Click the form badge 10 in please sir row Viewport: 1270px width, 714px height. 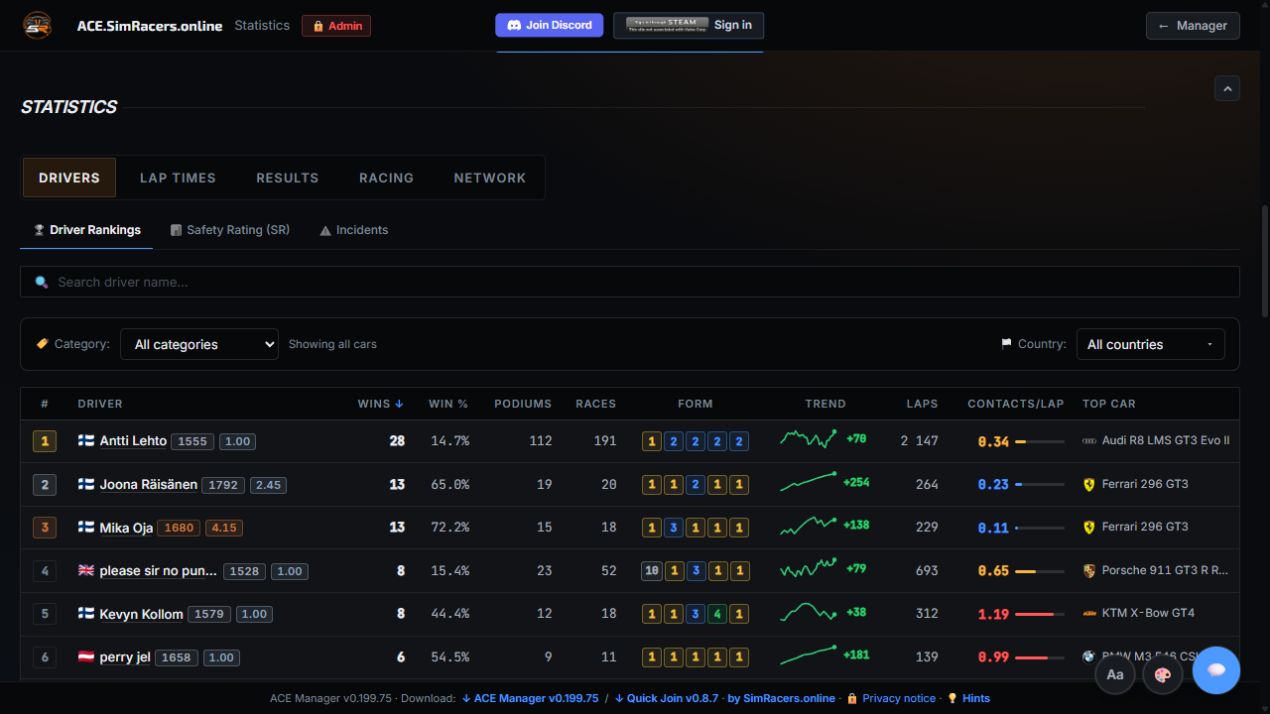[x=652, y=571]
